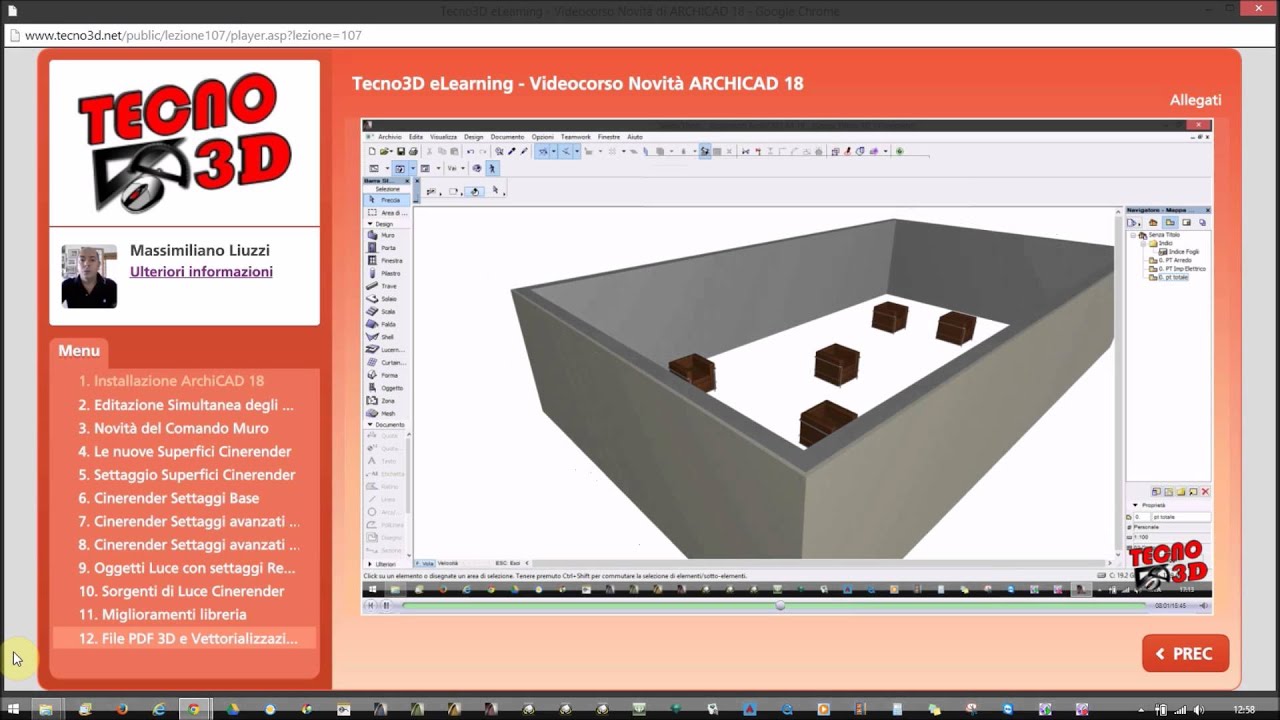
Task: Collapse the Documento section in toolbox
Action: coord(369,425)
